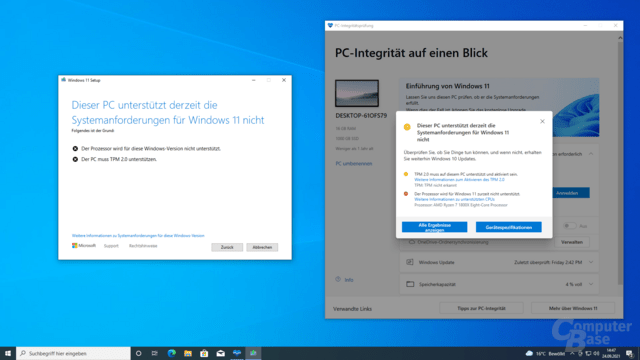Click Mehr über Windows 11 button

pyautogui.click(x=573, y=308)
